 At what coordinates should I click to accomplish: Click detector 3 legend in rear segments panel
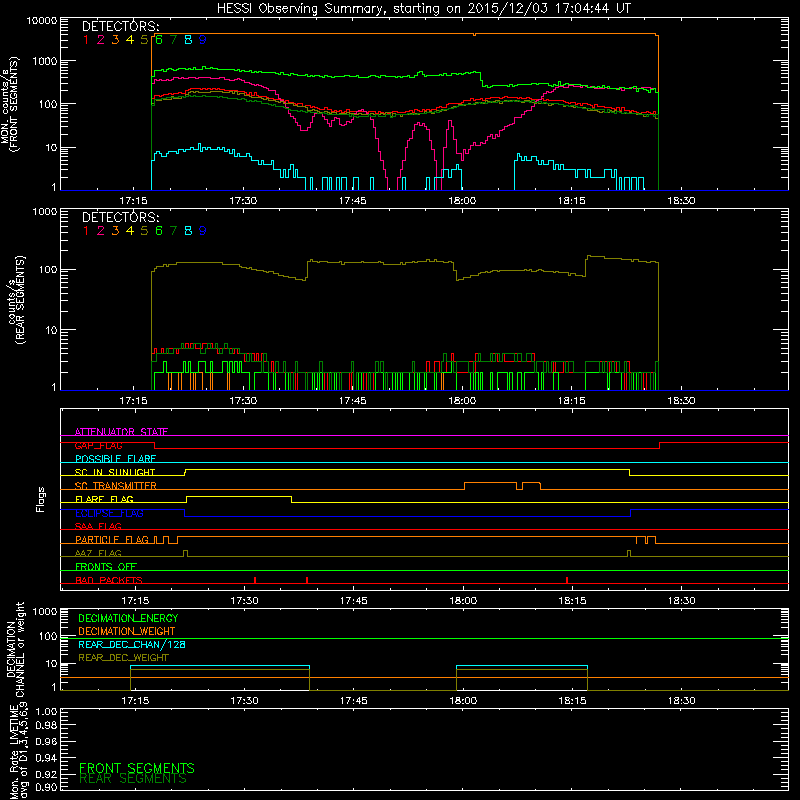click(x=115, y=231)
